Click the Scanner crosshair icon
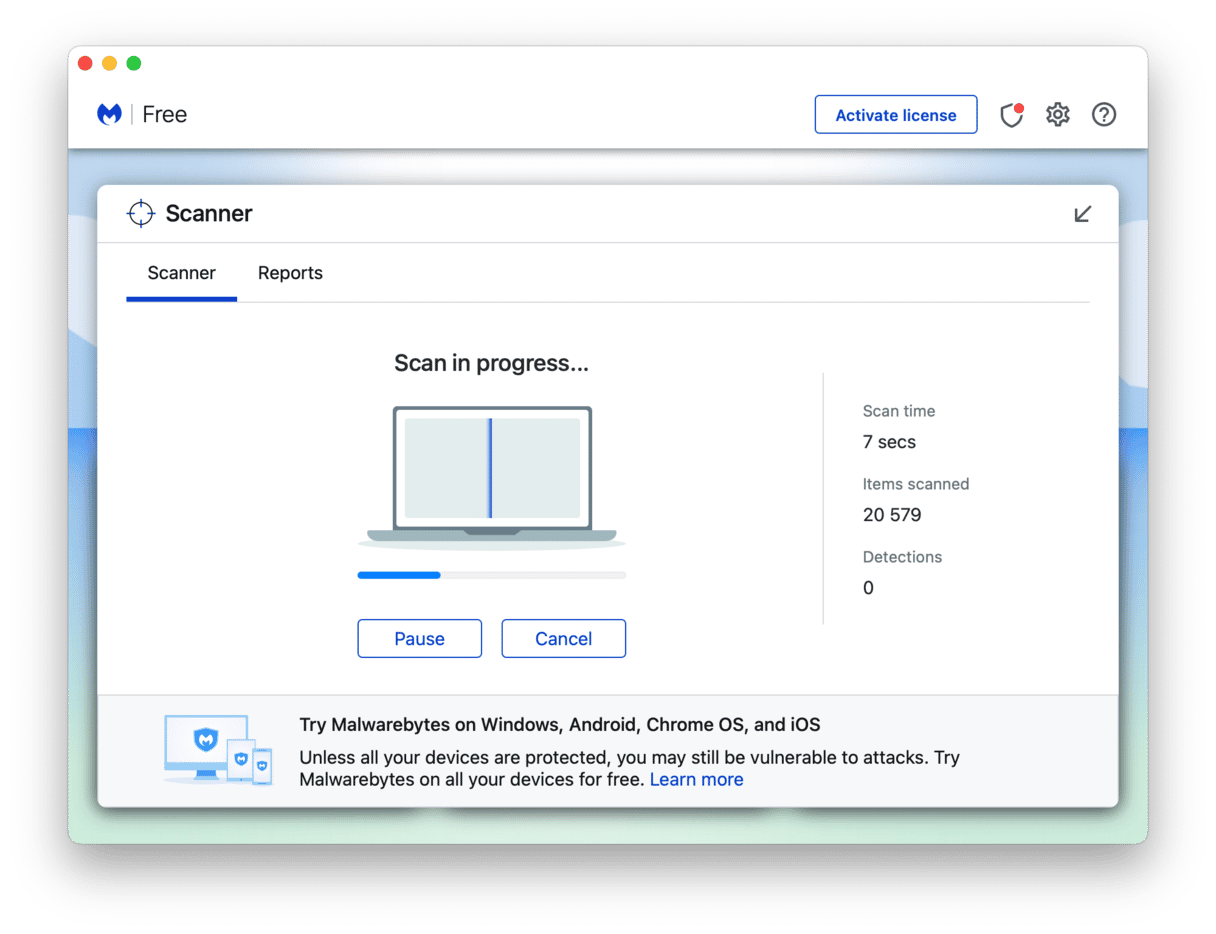The height and width of the screenshot is (934, 1216). click(x=141, y=213)
